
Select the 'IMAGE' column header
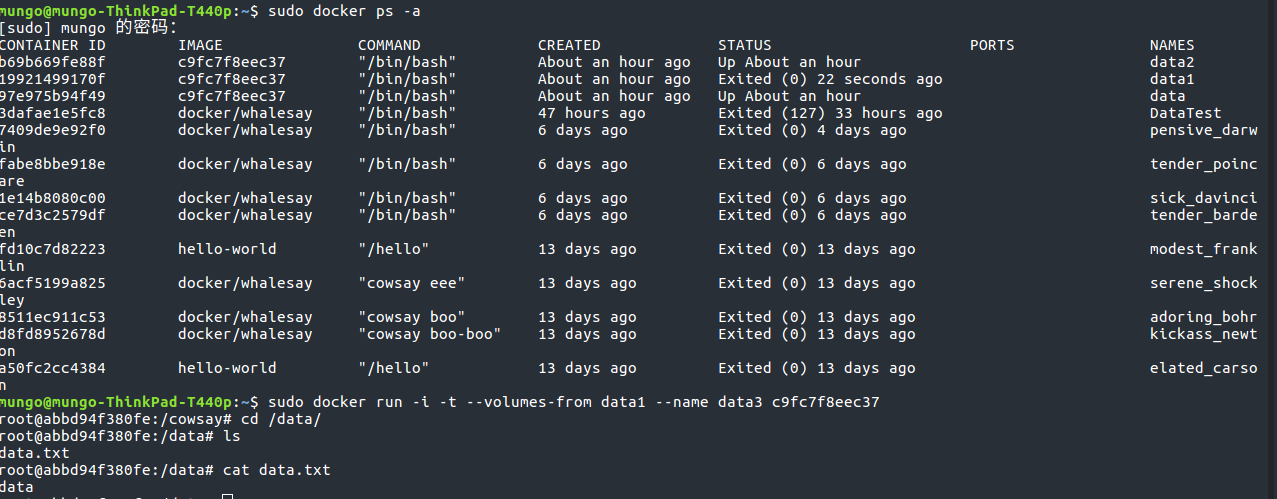[x=200, y=45]
